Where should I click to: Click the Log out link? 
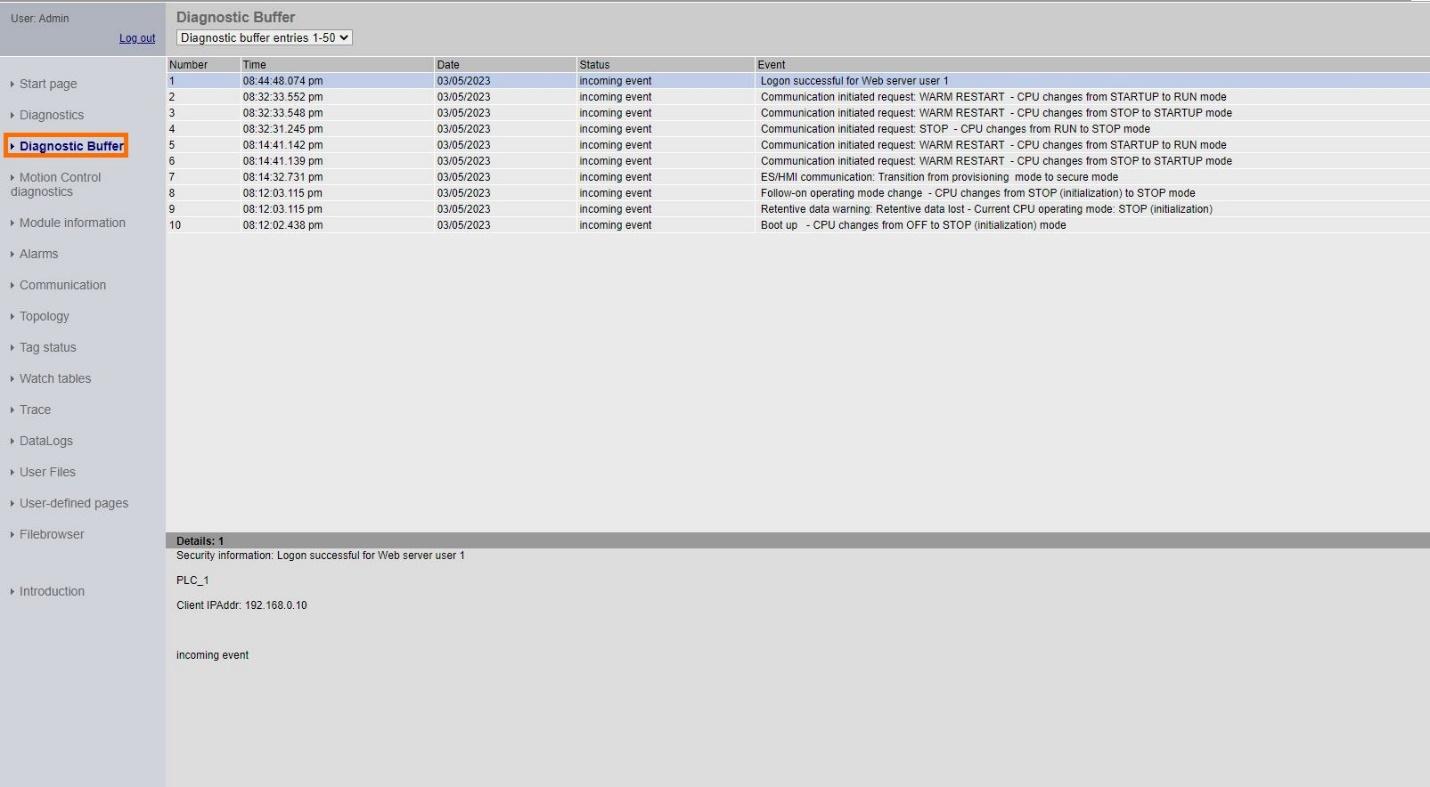[137, 37]
